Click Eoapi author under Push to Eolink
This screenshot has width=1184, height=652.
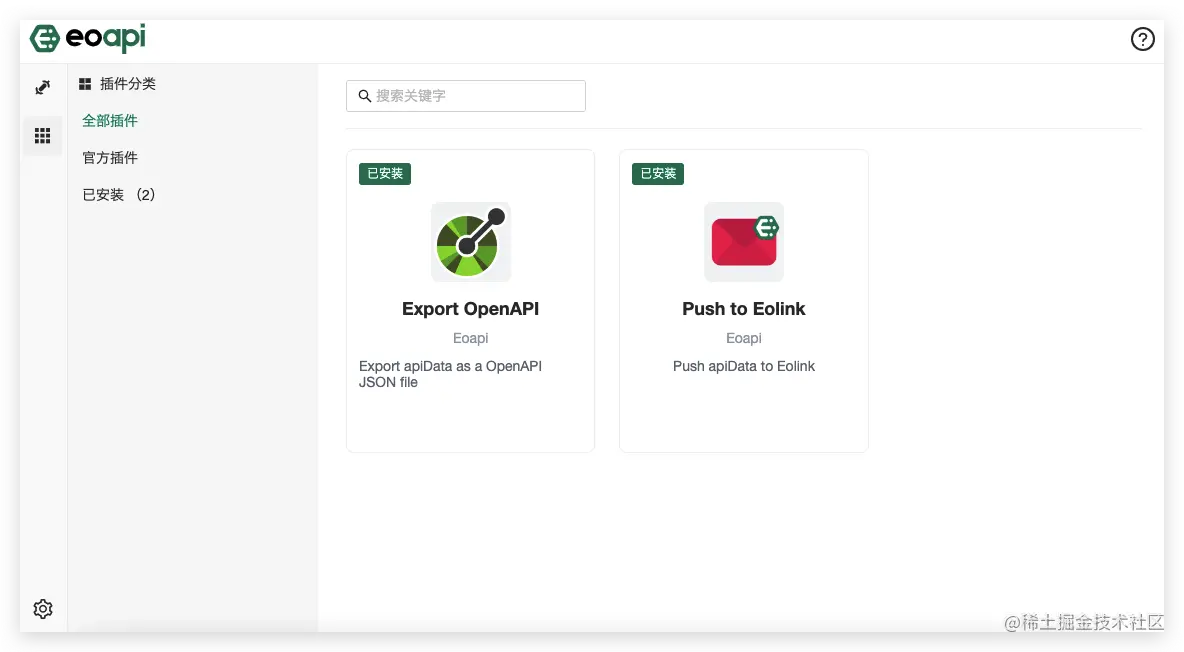(x=744, y=338)
